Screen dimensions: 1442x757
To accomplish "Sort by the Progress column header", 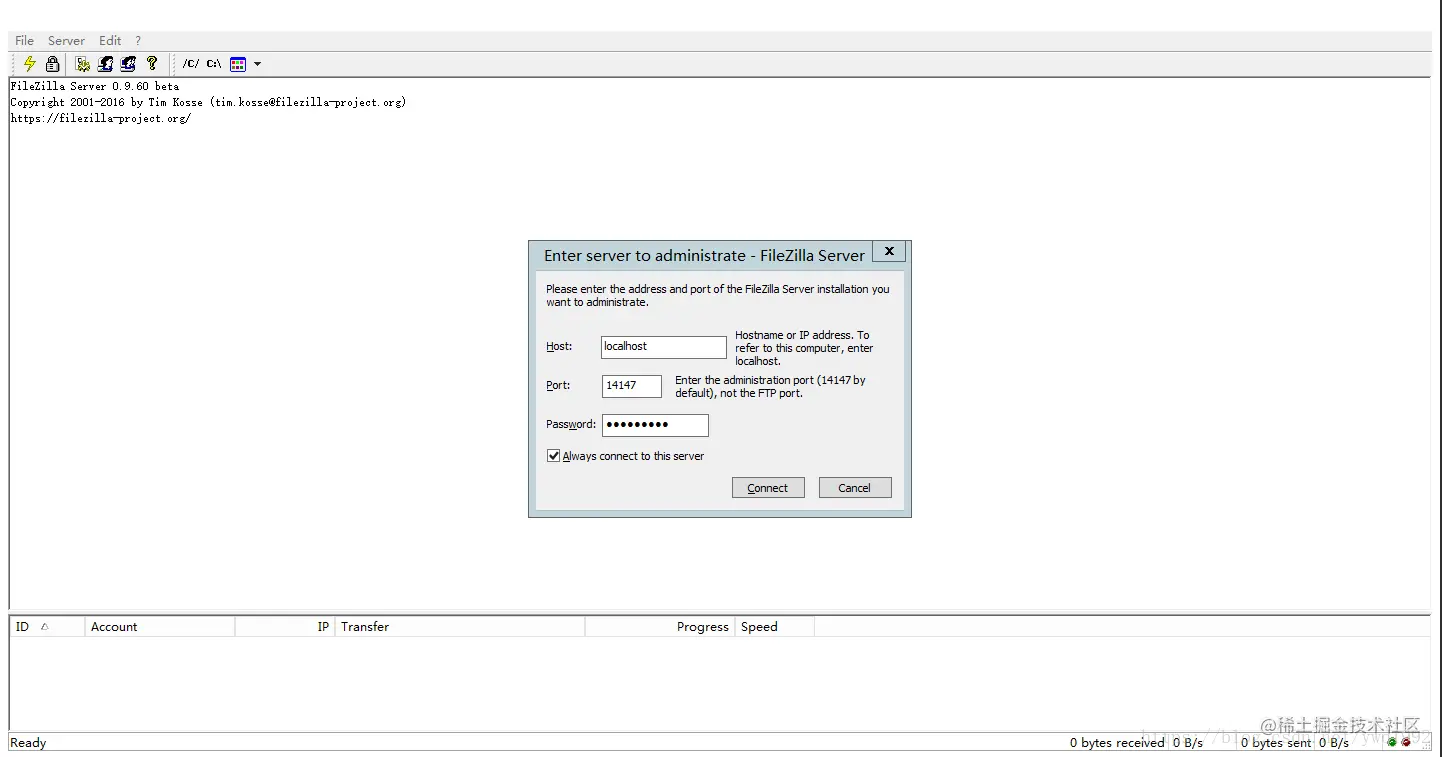I will pyautogui.click(x=660, y=627).
